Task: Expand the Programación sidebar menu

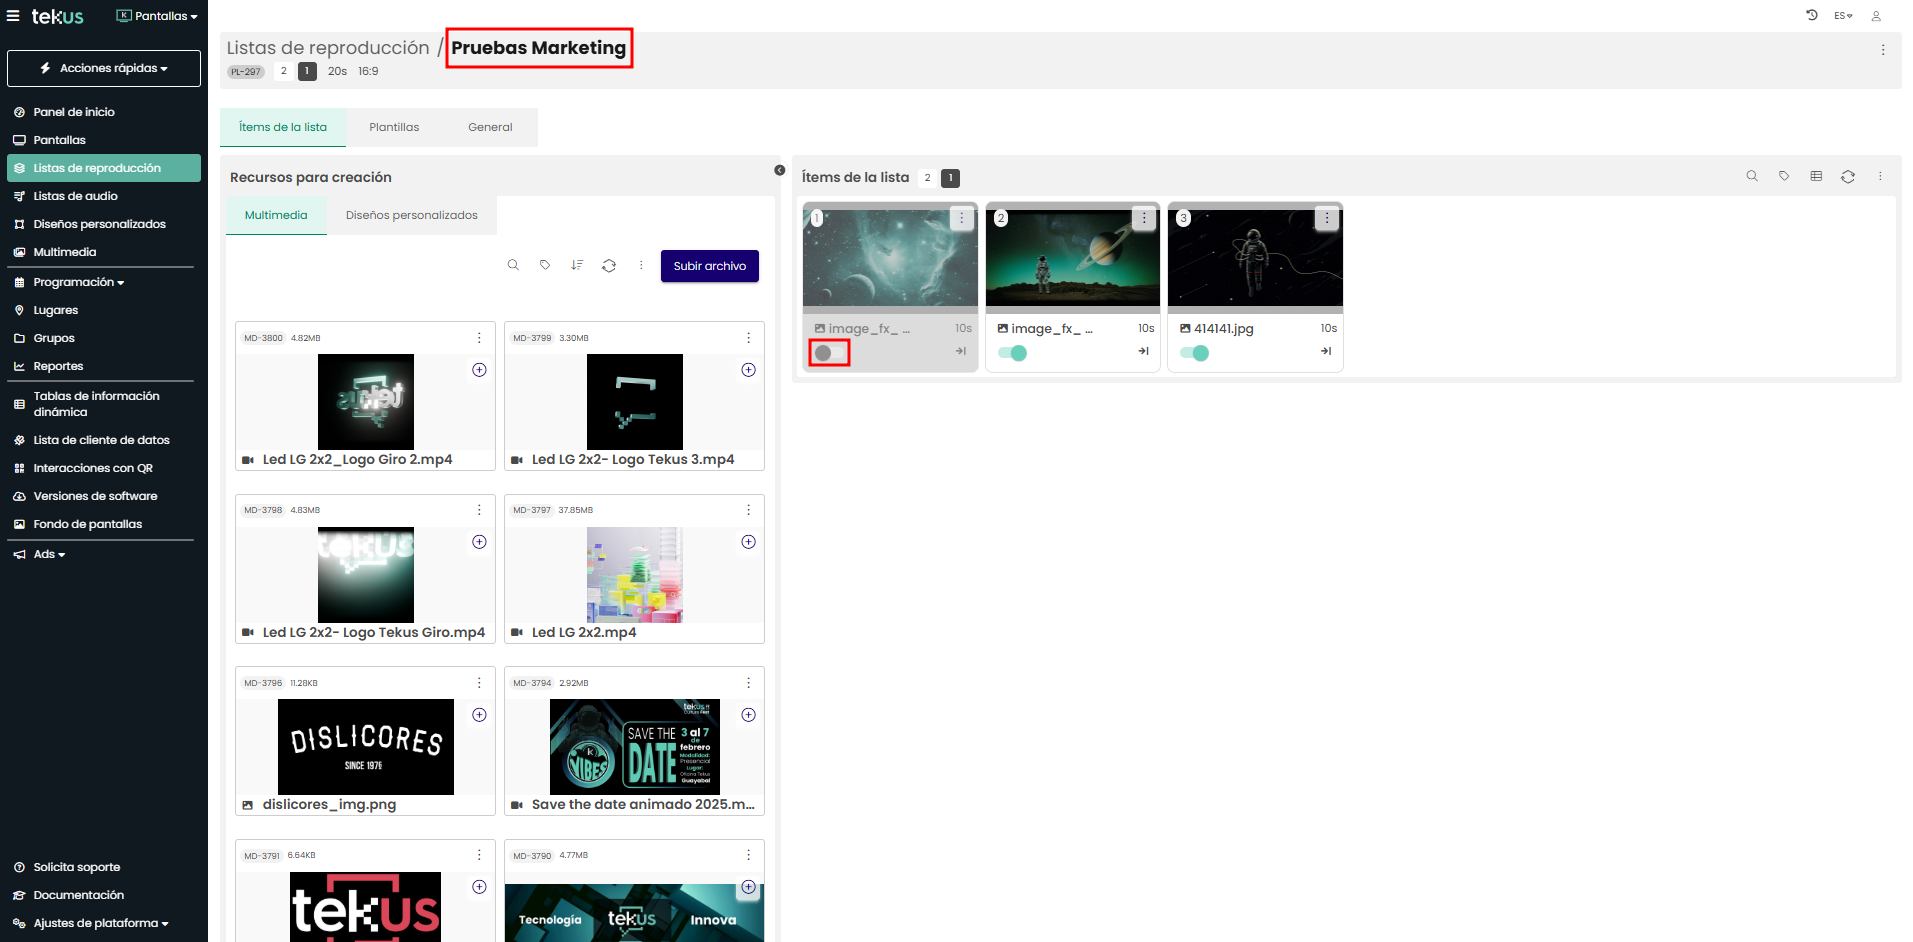Action: click(x=78, y=282)
